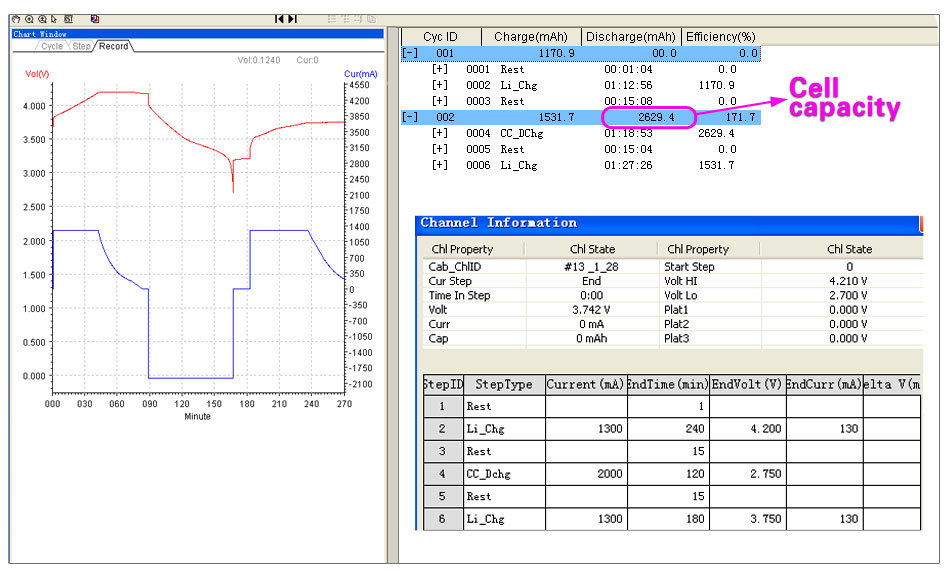Image resolution: width=950 pixels, height=571 pixels.
Task: Collapse cycle 002 row
Action: coord(410,117)
